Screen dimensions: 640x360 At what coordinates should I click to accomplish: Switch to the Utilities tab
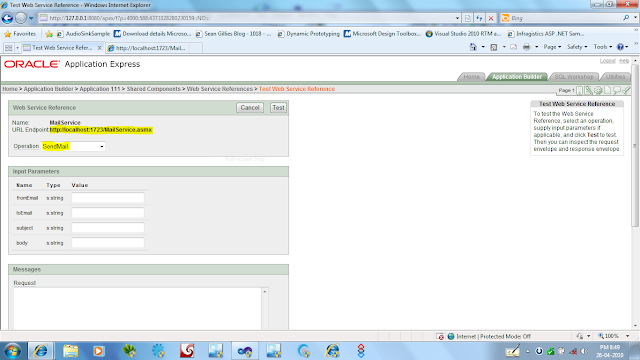tap(615, 77)
